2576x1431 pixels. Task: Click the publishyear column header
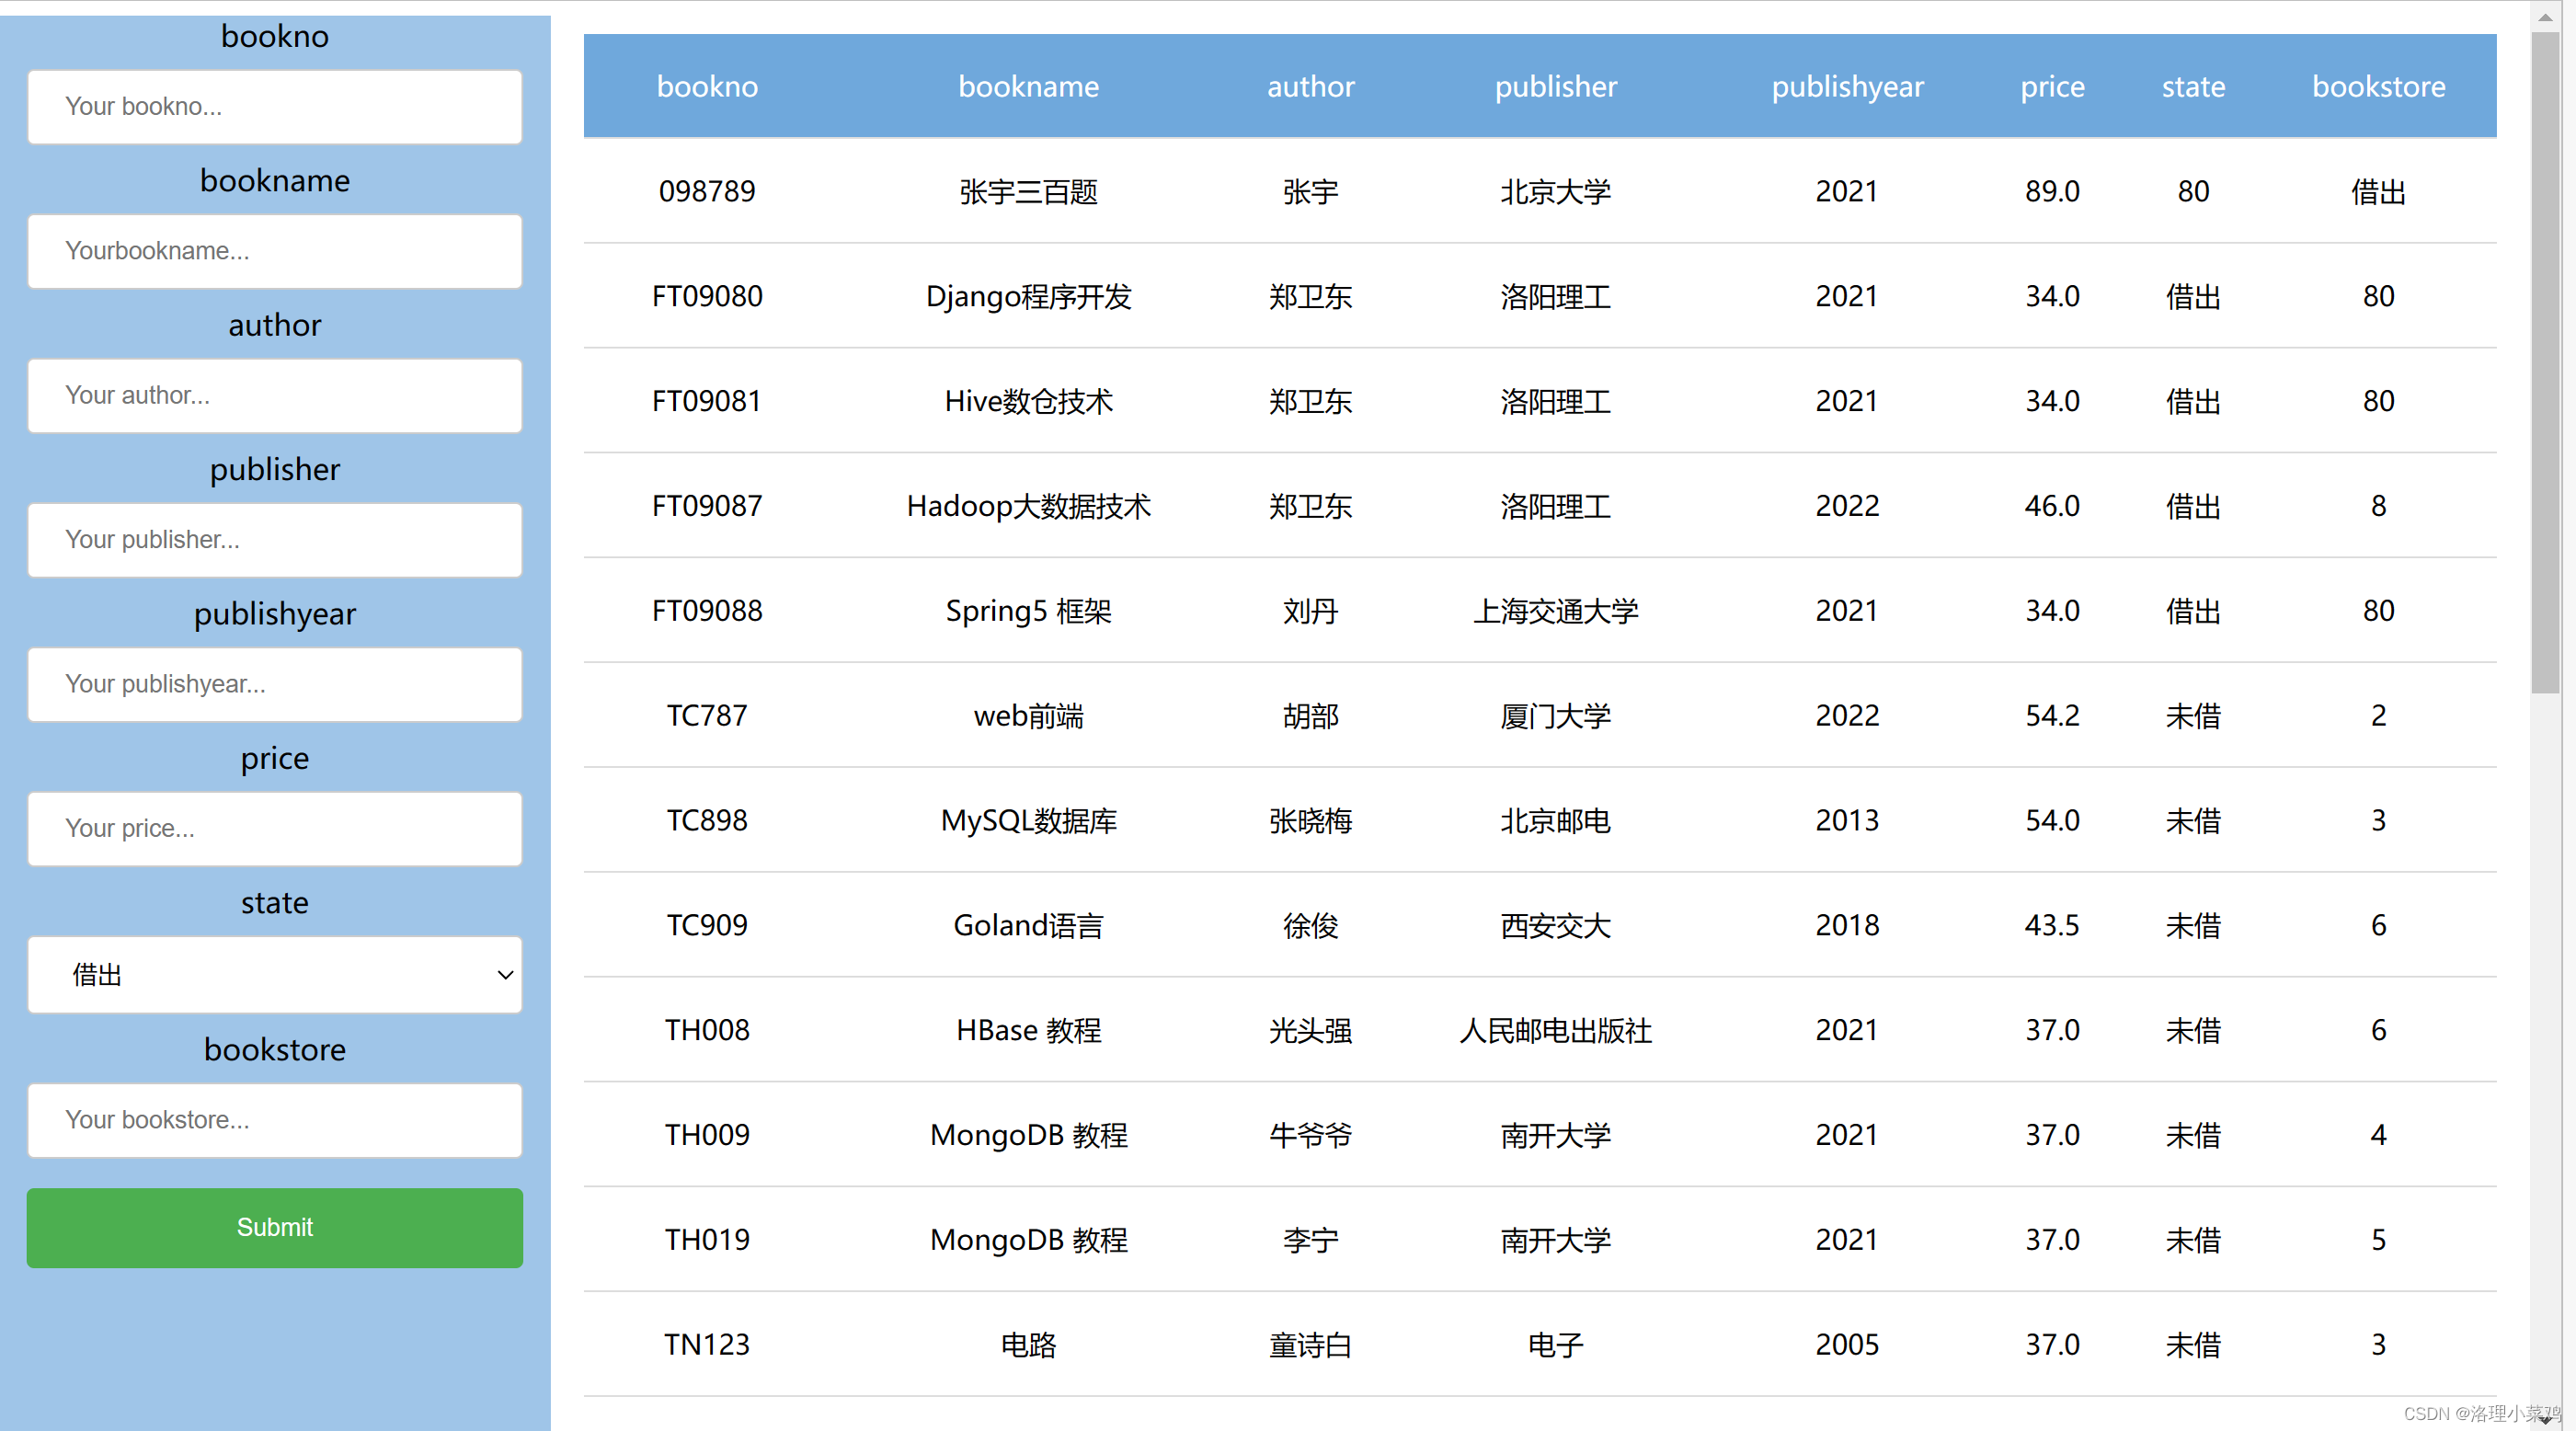point(1847,86)
